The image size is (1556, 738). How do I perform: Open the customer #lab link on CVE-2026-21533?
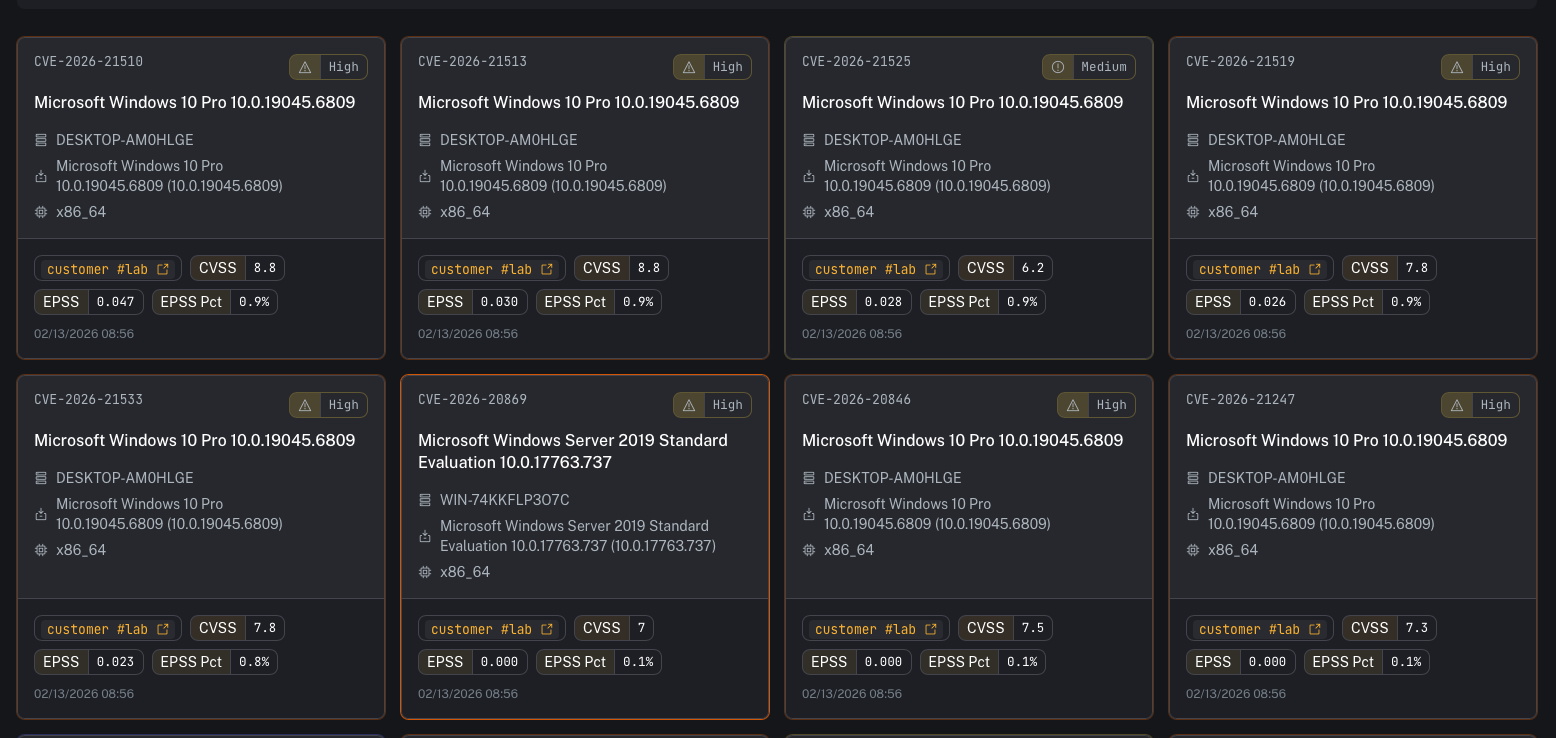[x=108, y=629]
